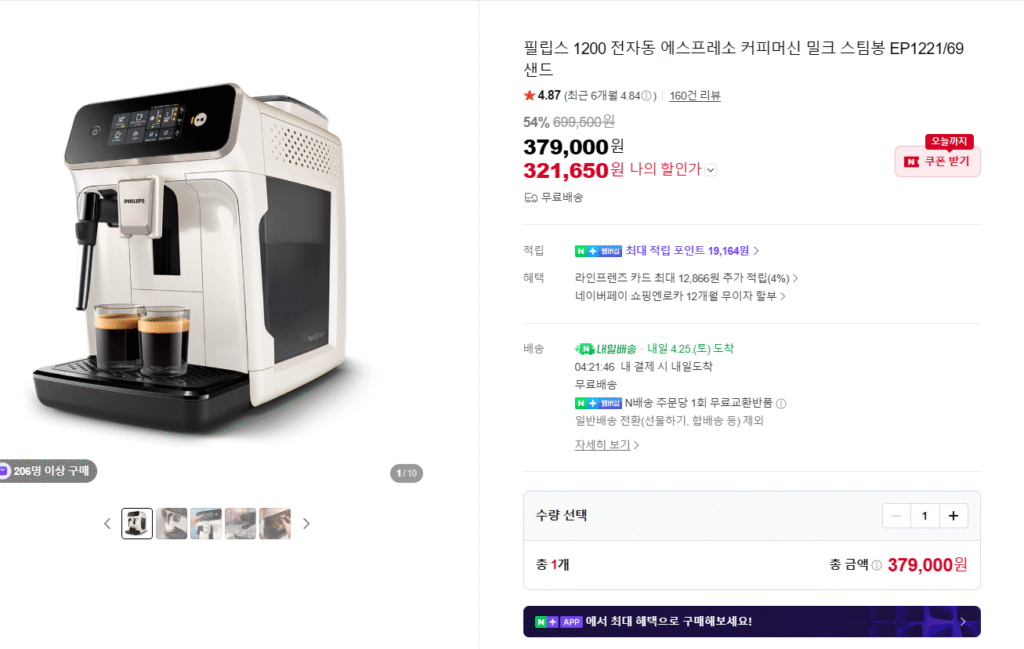Click the red star rating icon
The width and height of the screenshot is (1024, 649).
(x=529, y=96)
